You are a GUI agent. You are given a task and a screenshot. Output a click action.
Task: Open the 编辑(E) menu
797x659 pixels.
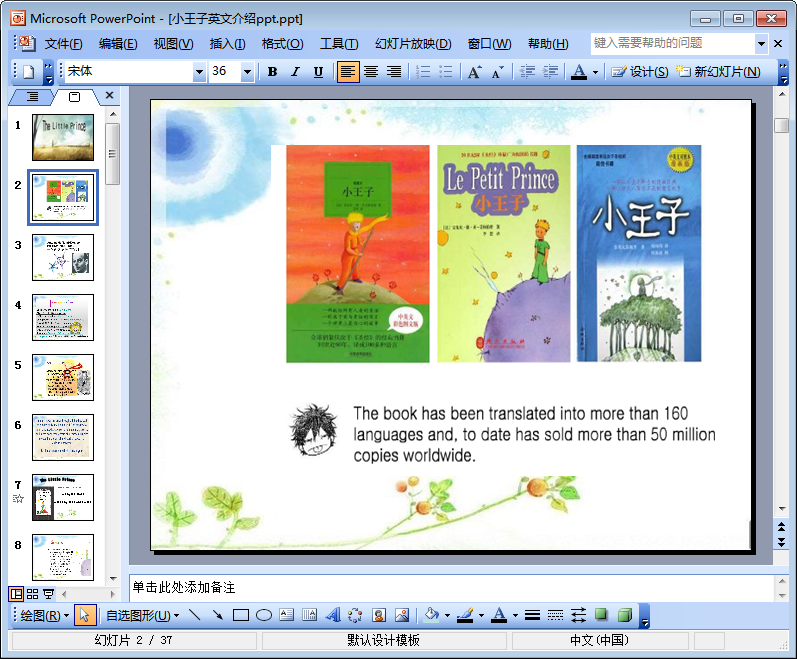point(118,44)
